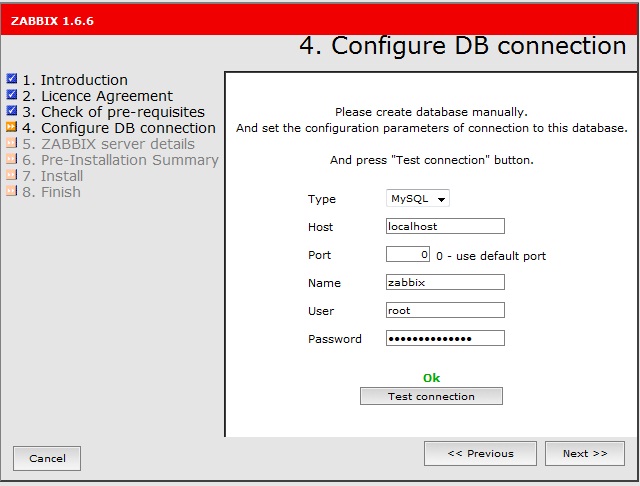Click the arrow icon beside Configure DB connection
Viewport: 640px width, 486px height.
[x=12, y=128]
